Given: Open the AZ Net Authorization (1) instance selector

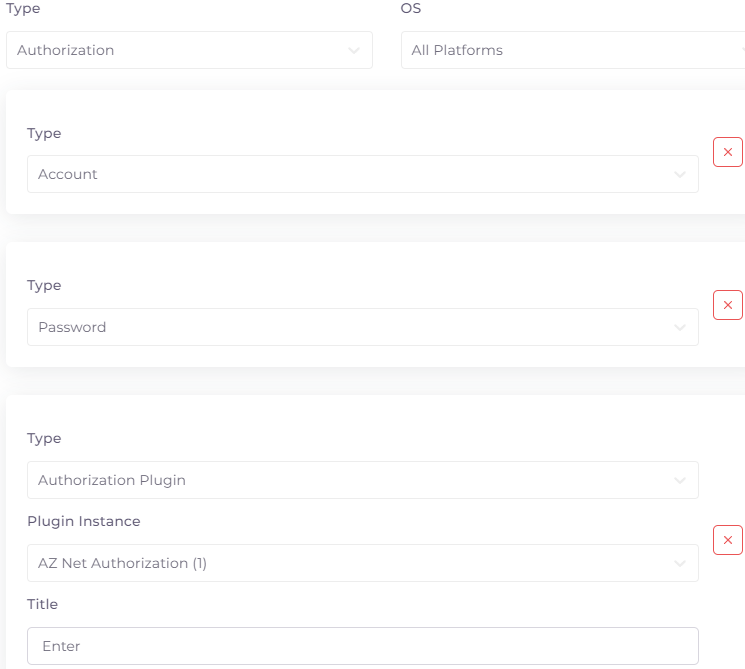Looking at the screenshot, I should [363, 563].
